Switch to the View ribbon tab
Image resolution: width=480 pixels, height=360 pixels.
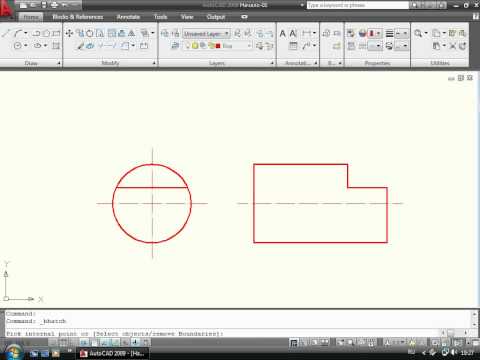click(187, 17)
